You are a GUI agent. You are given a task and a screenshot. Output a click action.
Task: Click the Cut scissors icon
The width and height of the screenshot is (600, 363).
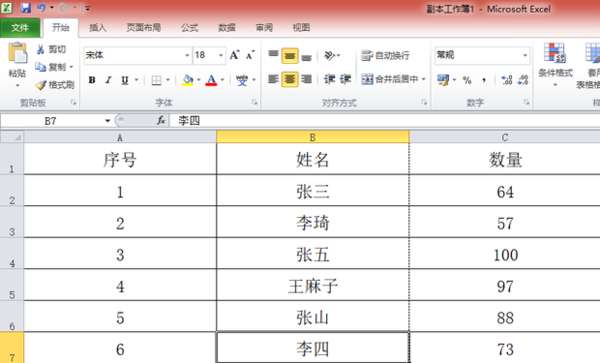[41, 49]
